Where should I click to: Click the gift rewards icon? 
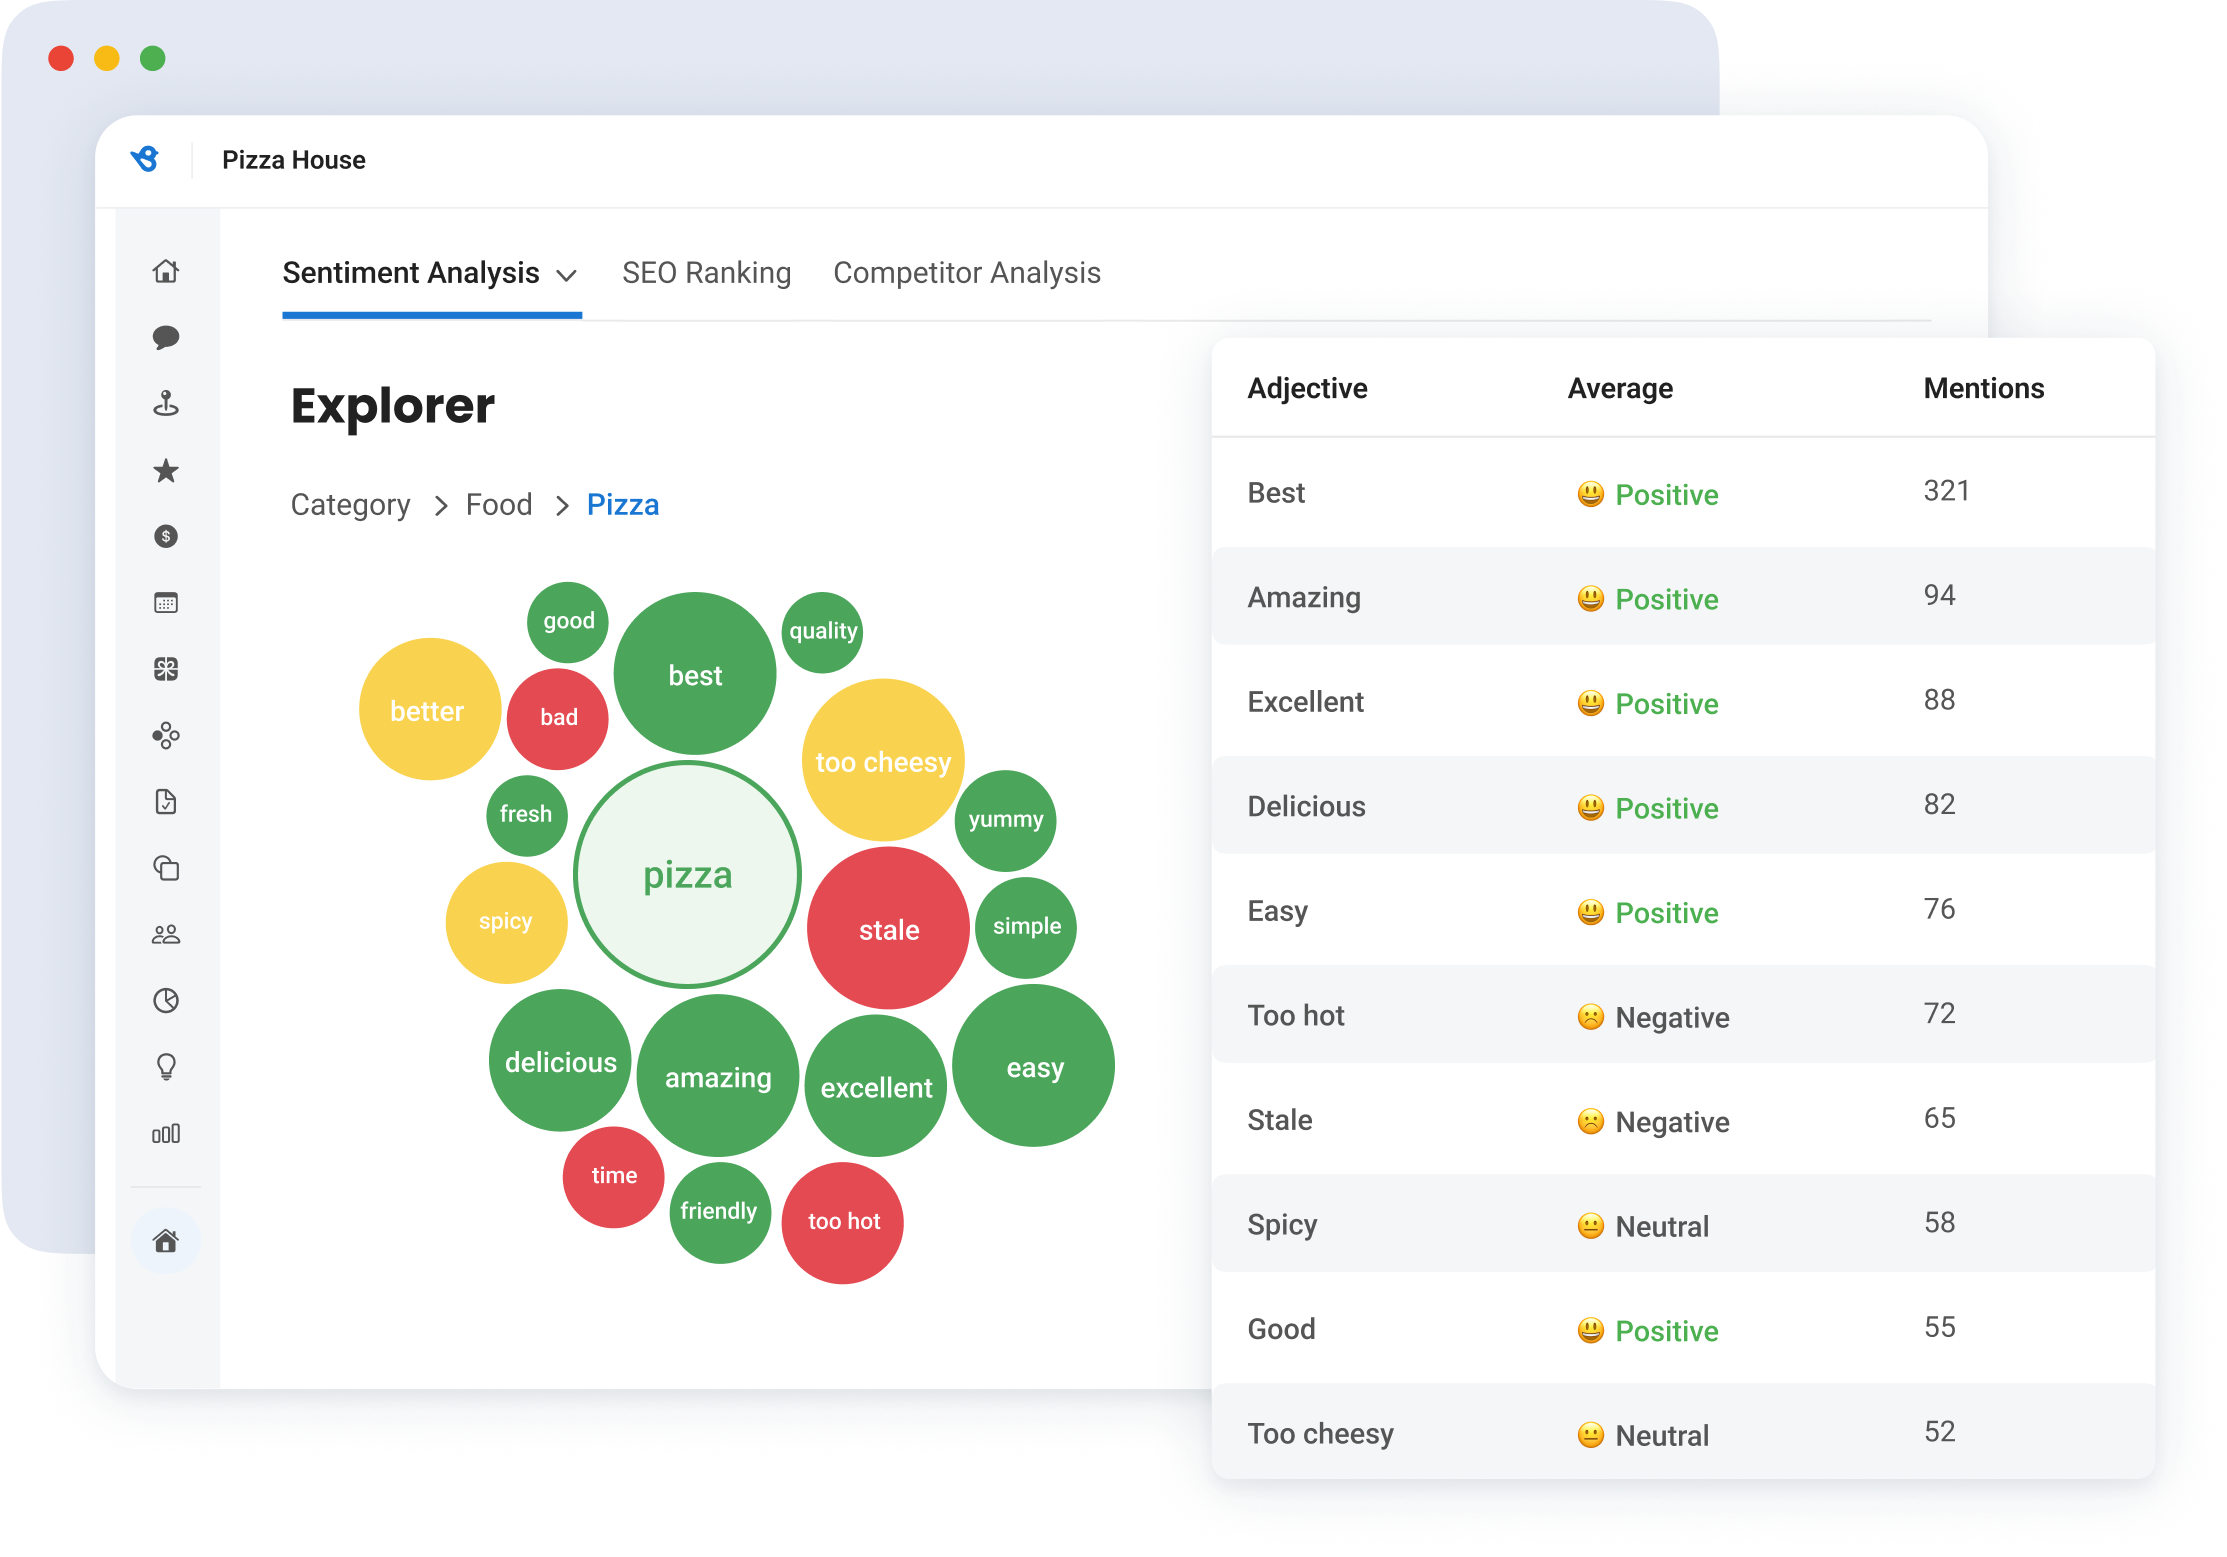click(x=167, y=669)
